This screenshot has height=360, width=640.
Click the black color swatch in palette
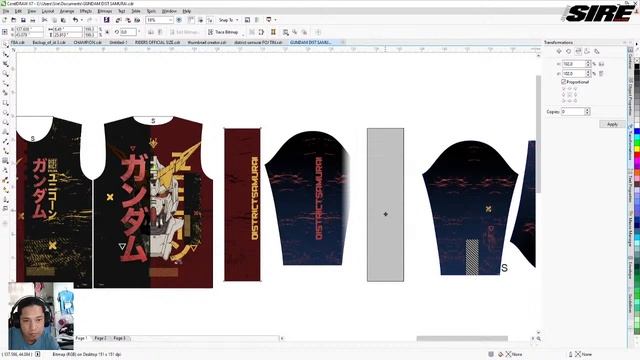[637, 67]
